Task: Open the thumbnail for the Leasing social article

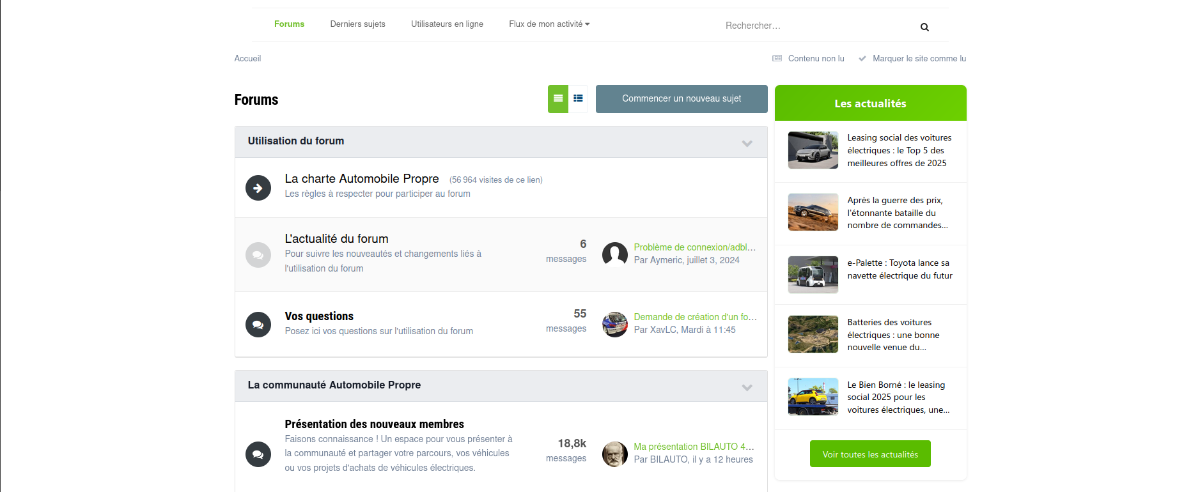Action: tap(813, 150)
